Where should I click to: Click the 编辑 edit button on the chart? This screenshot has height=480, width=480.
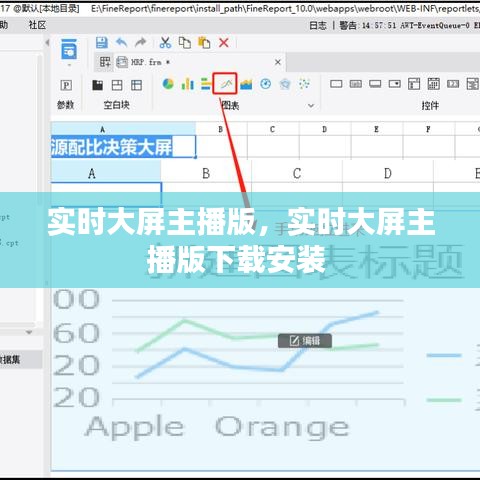point(305,341)
